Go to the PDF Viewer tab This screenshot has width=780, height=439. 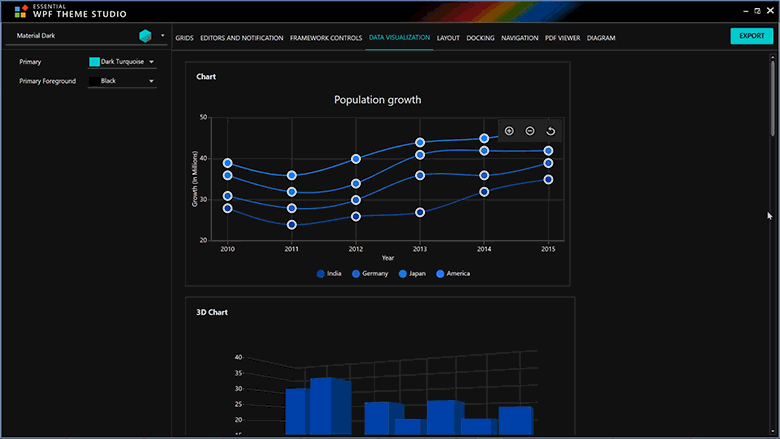tap(563, 38)
